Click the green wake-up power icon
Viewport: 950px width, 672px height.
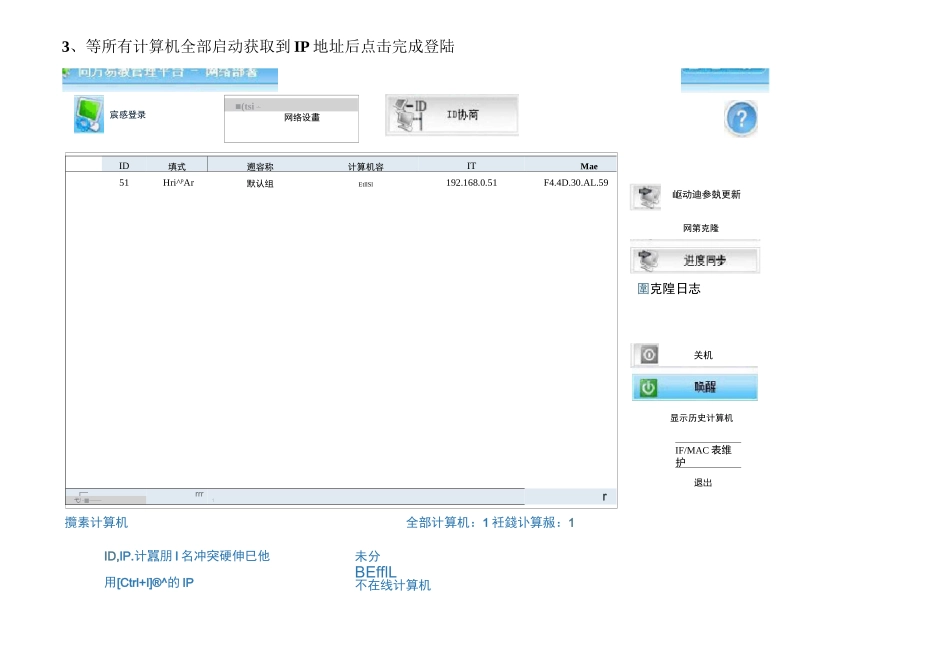click(x=648, y=387)
